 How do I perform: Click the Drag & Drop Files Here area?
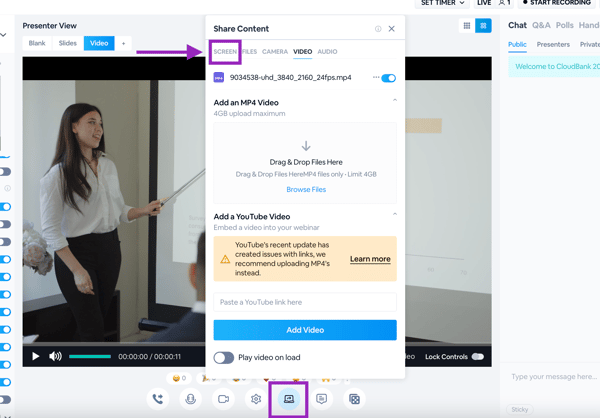pos(305,163)
